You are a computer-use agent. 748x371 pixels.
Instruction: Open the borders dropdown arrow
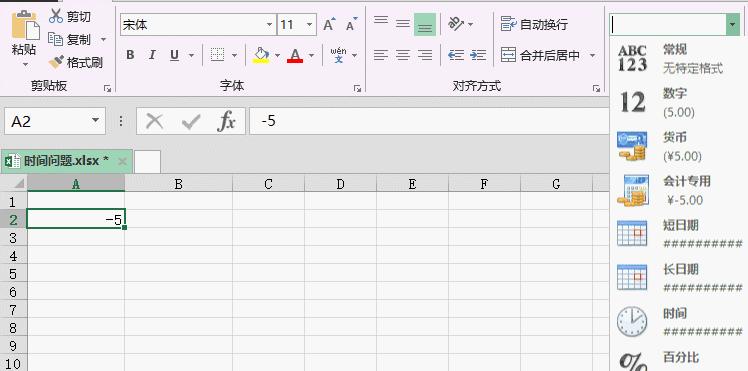click(234, 56)
